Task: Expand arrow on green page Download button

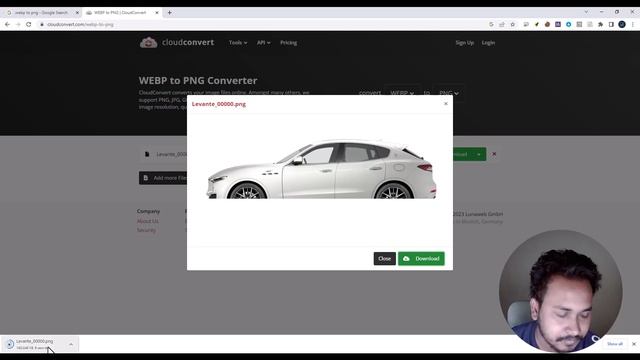Action: click(x=478, y=154)
